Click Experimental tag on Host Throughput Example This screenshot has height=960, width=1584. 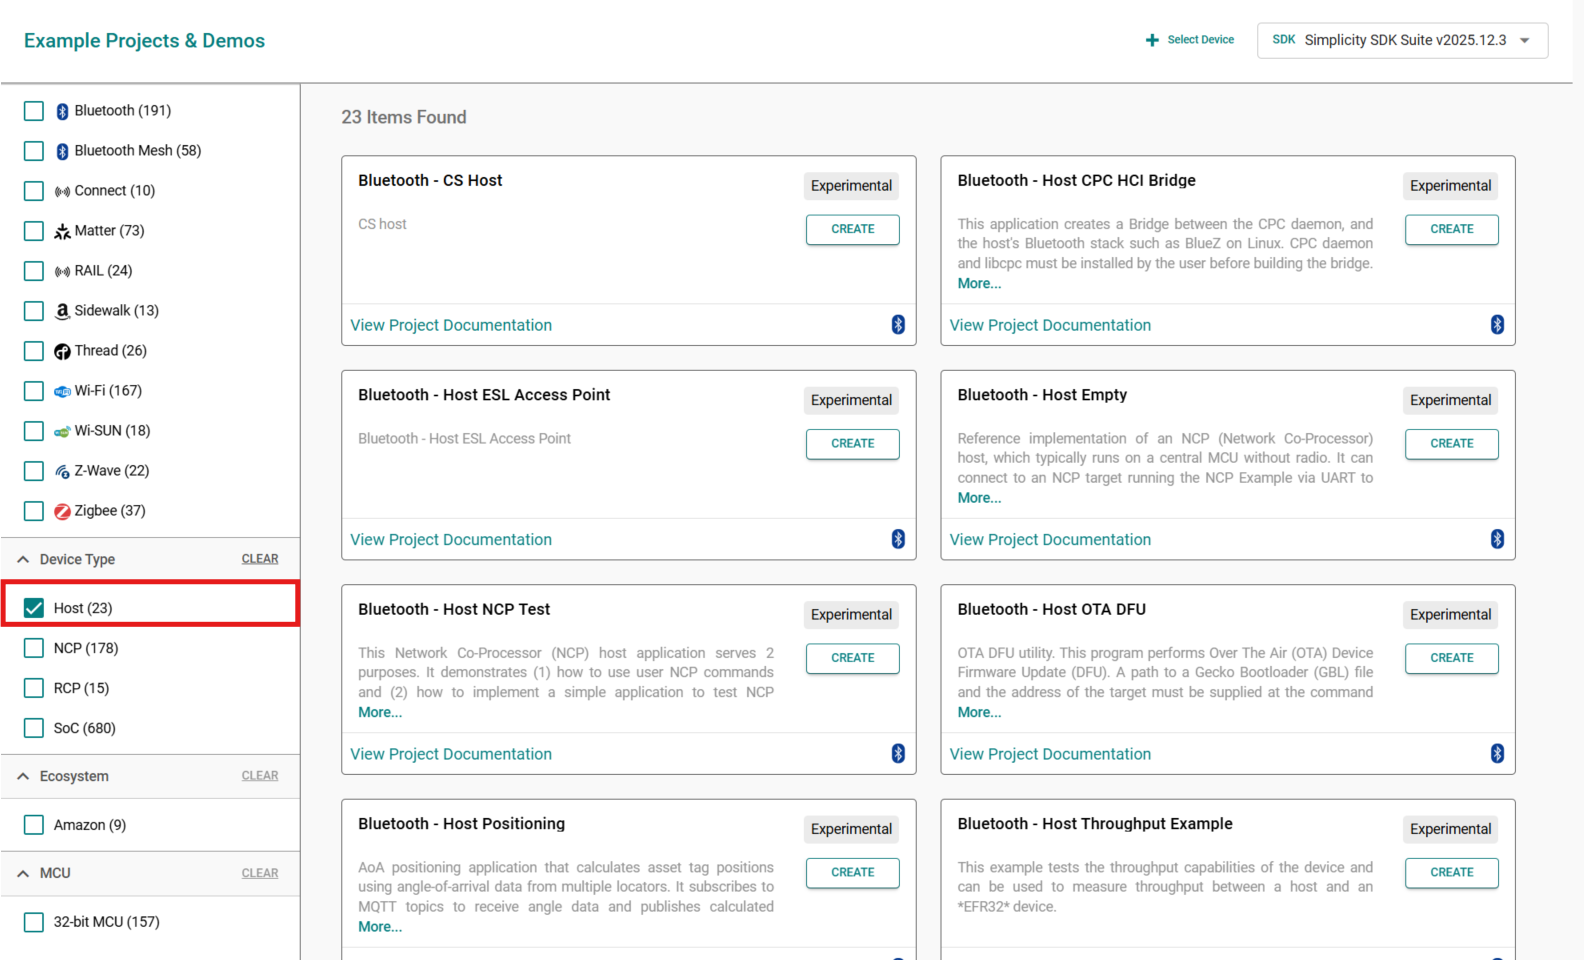[1451, 829]
